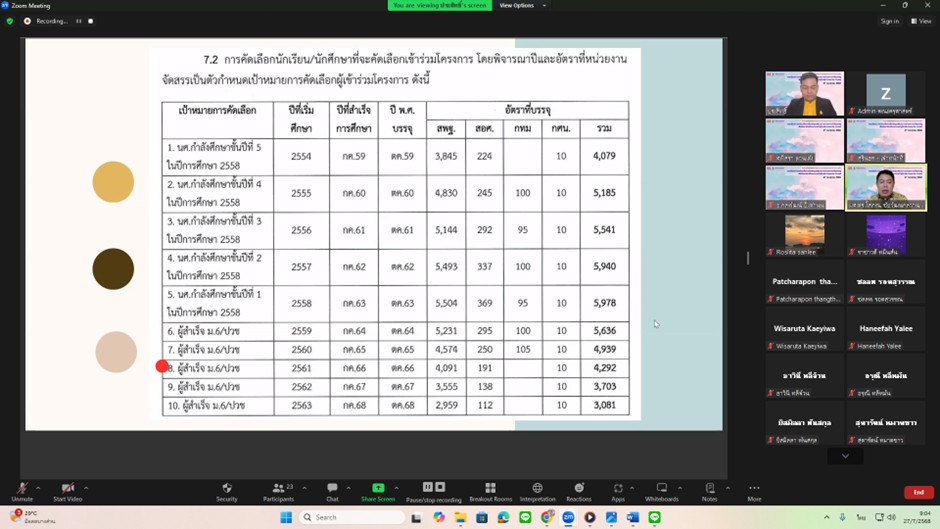This screenshot has height=529, width=940.
Task: Expand the arrow beside Participants
Action: click(x=305, y=488)
